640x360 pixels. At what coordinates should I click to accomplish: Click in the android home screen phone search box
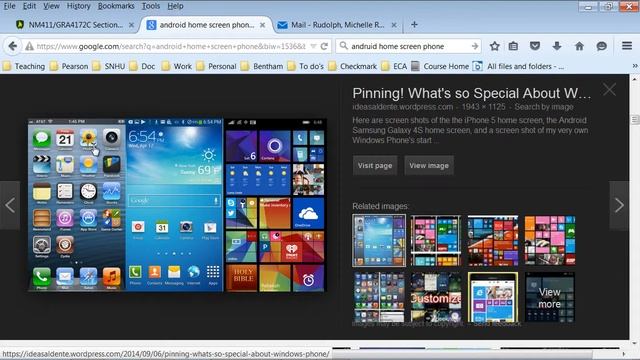409,47
